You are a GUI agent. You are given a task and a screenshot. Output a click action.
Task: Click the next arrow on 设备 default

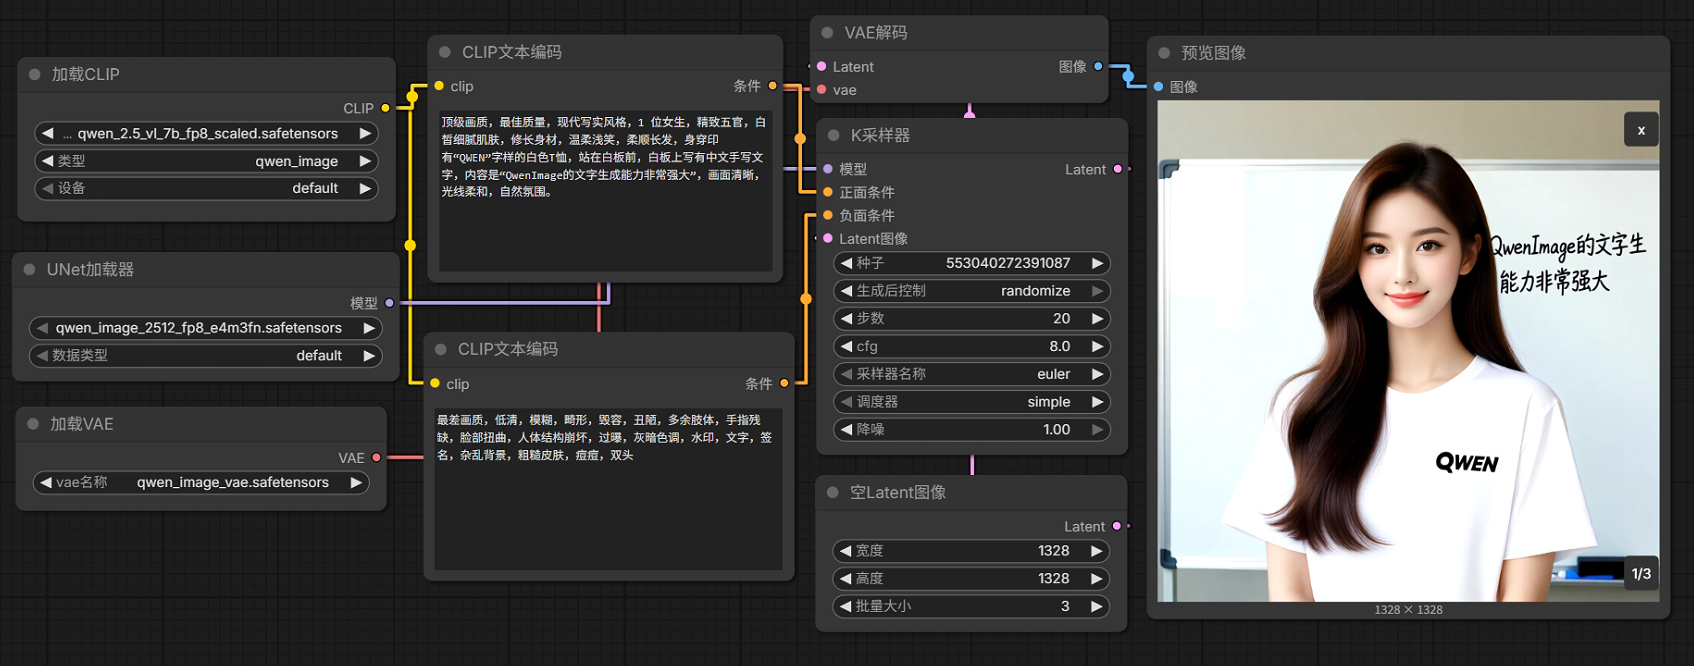(x=365, y=188)
